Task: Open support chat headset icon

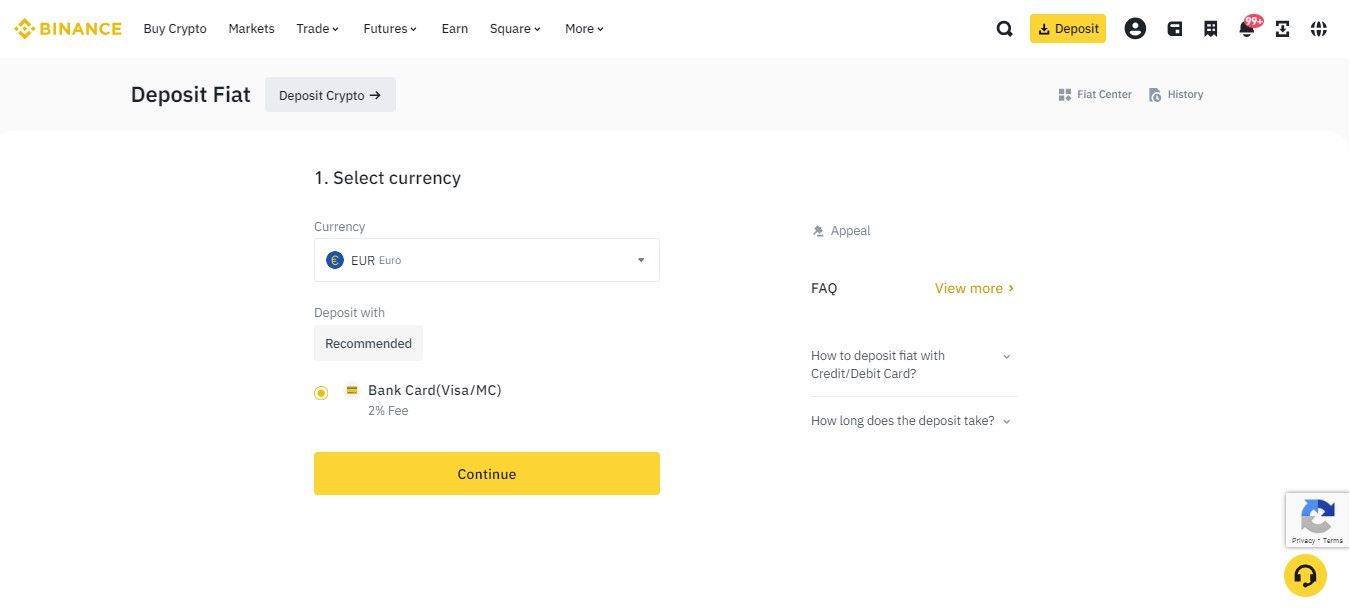Action: coord(1305,575)
